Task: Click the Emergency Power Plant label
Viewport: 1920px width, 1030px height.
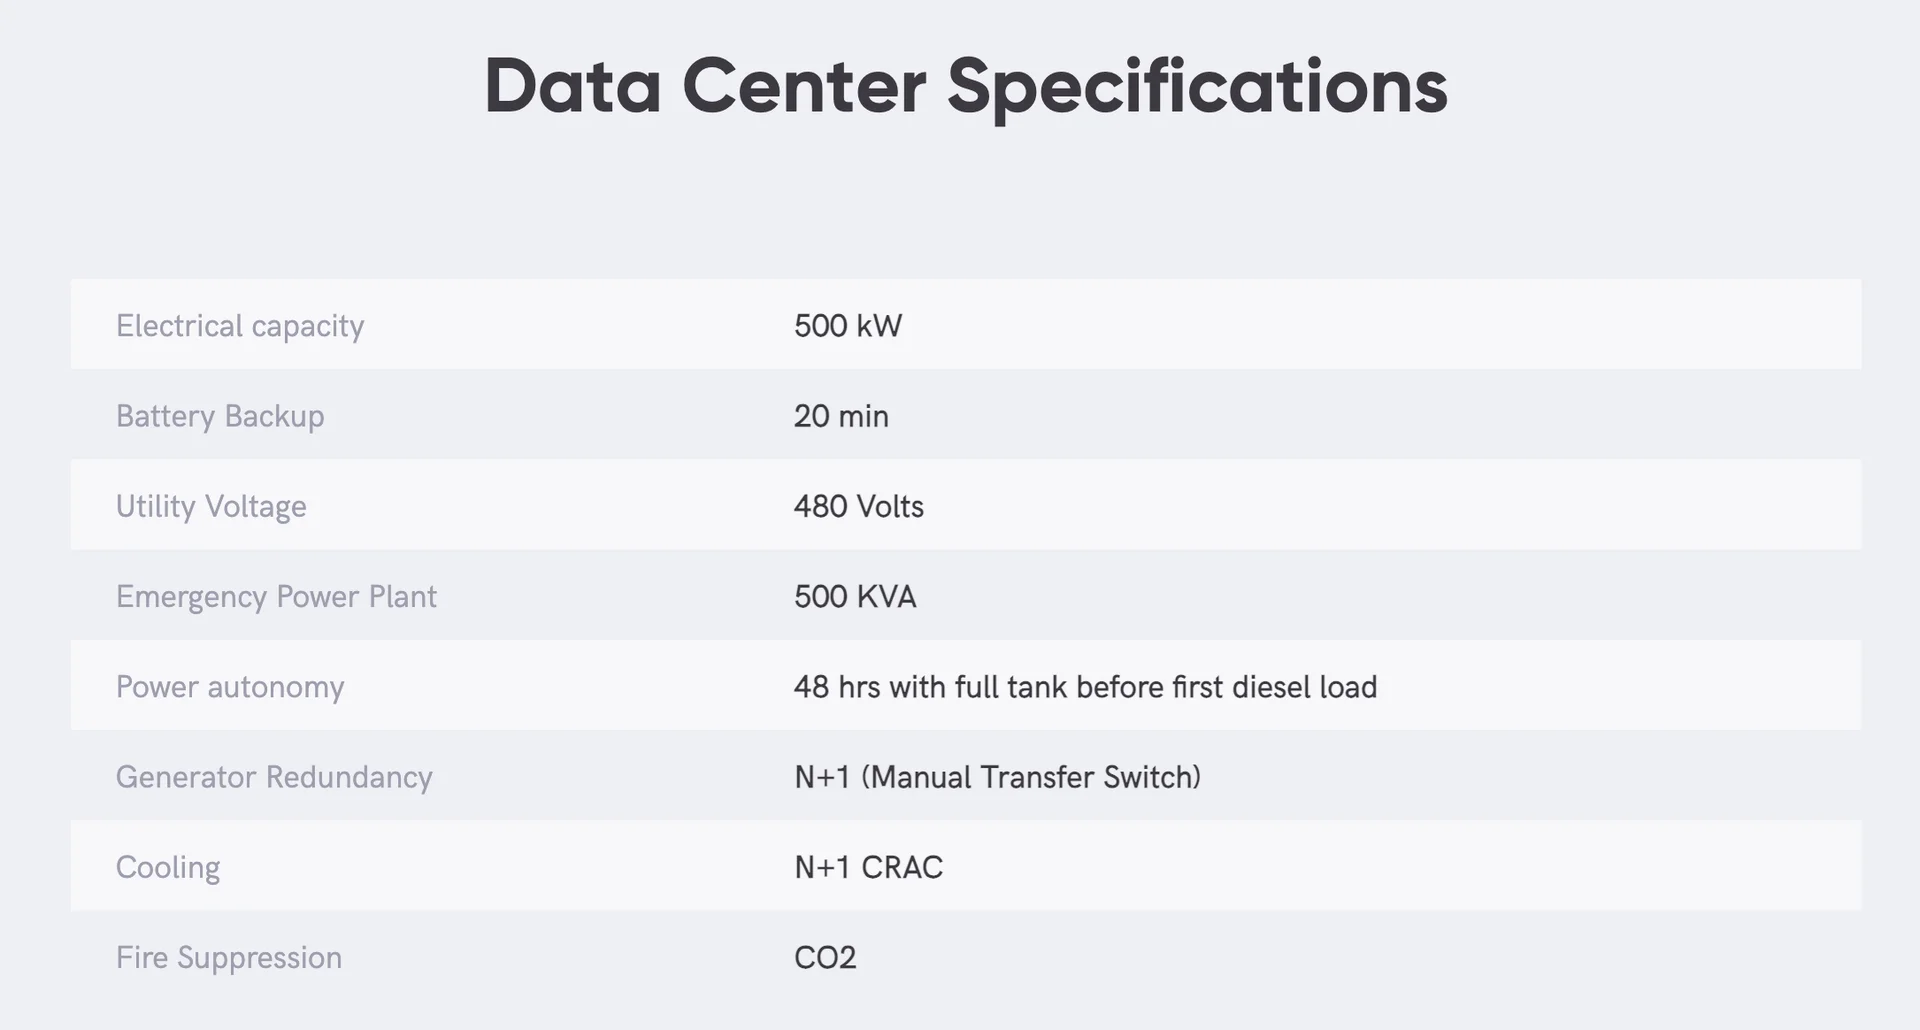Action: click(x=276, y=597)
